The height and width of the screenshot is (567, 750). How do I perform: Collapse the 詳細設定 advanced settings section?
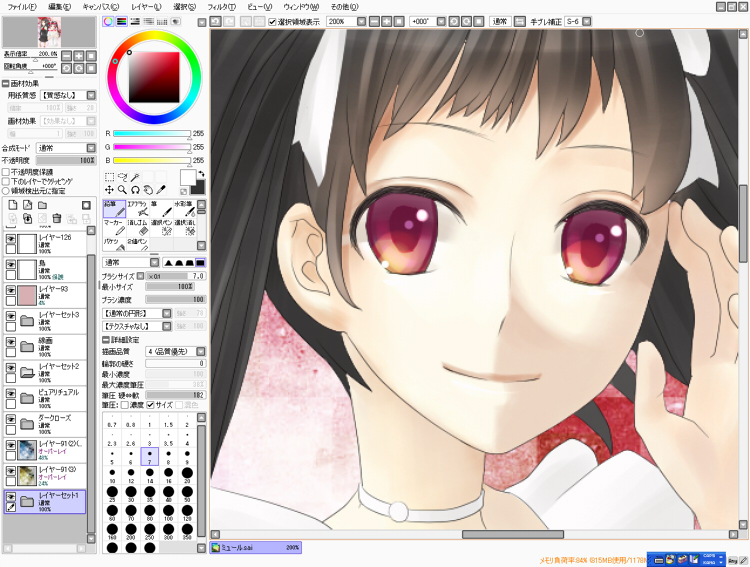pos(106,340)
